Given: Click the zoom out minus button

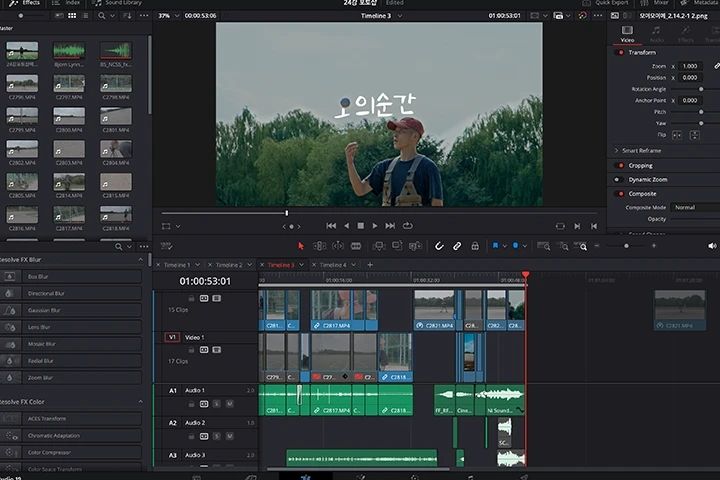Looking at the screenshot, I should tap(597, 246).
